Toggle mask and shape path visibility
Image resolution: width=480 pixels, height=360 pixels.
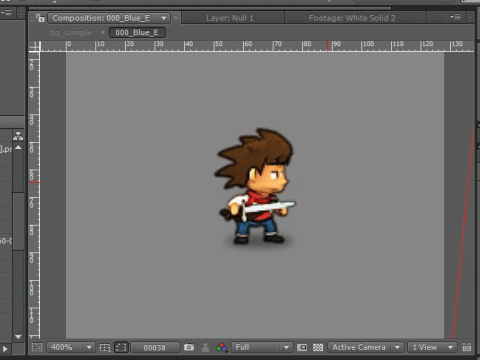point(121,347)
